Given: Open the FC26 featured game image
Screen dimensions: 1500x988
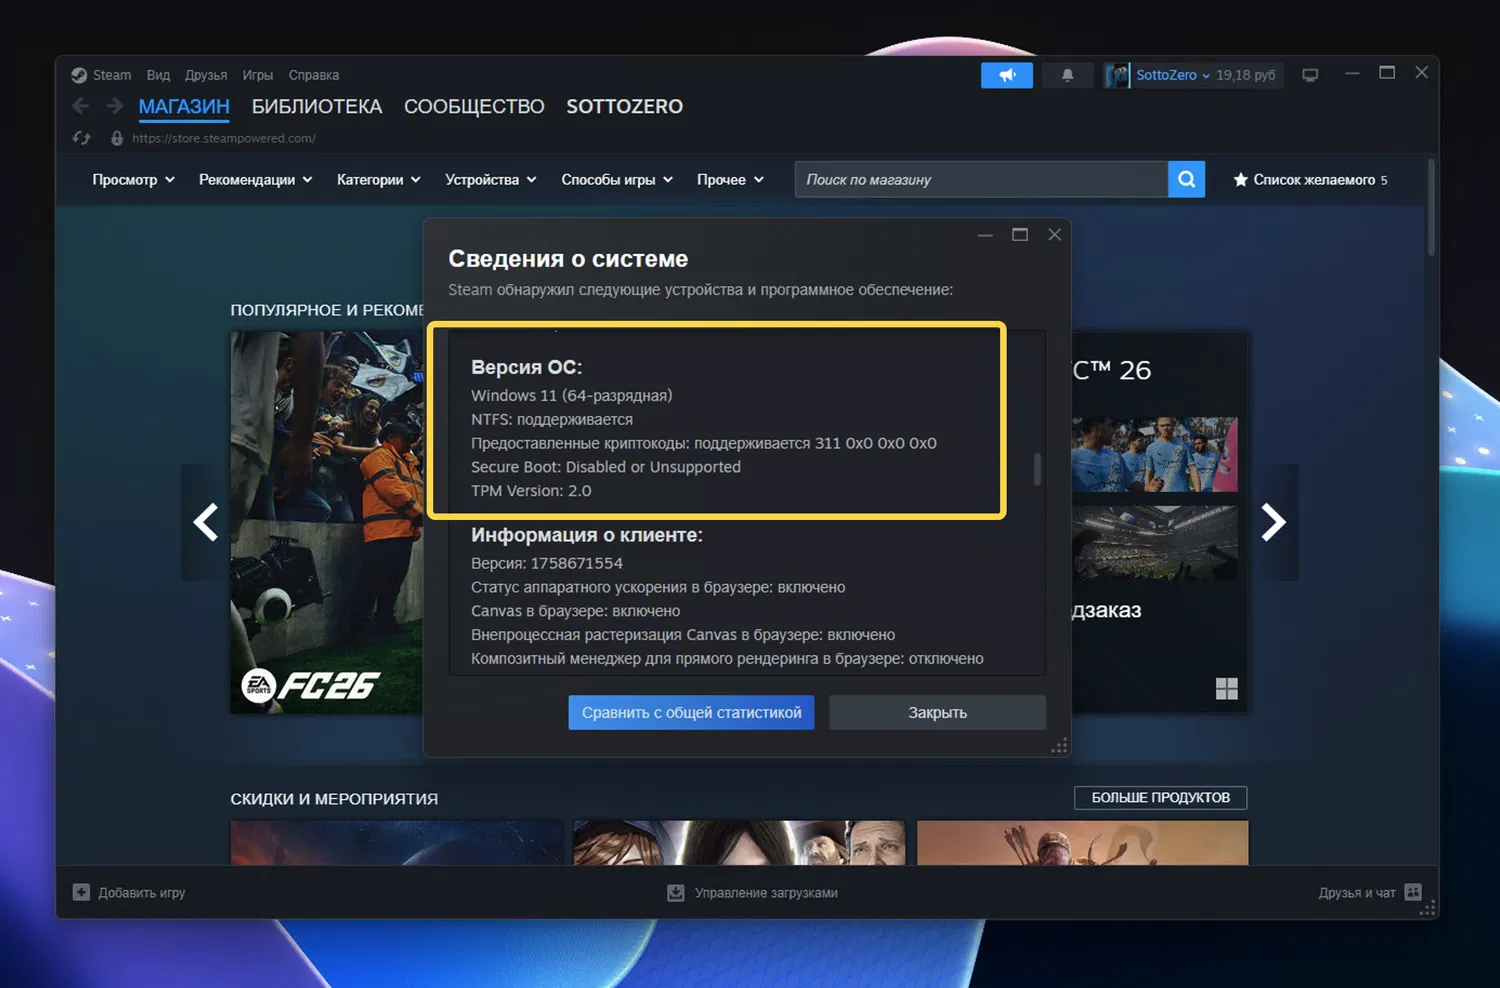Looking at the screenshot, I should [327, 522].
